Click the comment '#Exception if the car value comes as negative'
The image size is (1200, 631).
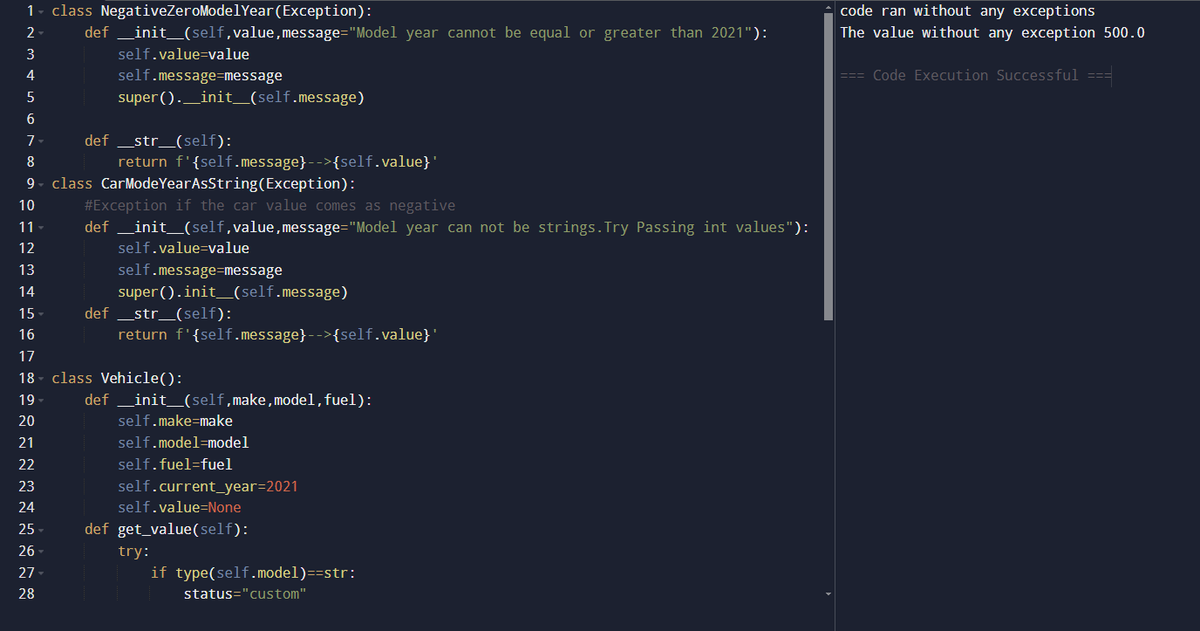click(x=270, y=206)
